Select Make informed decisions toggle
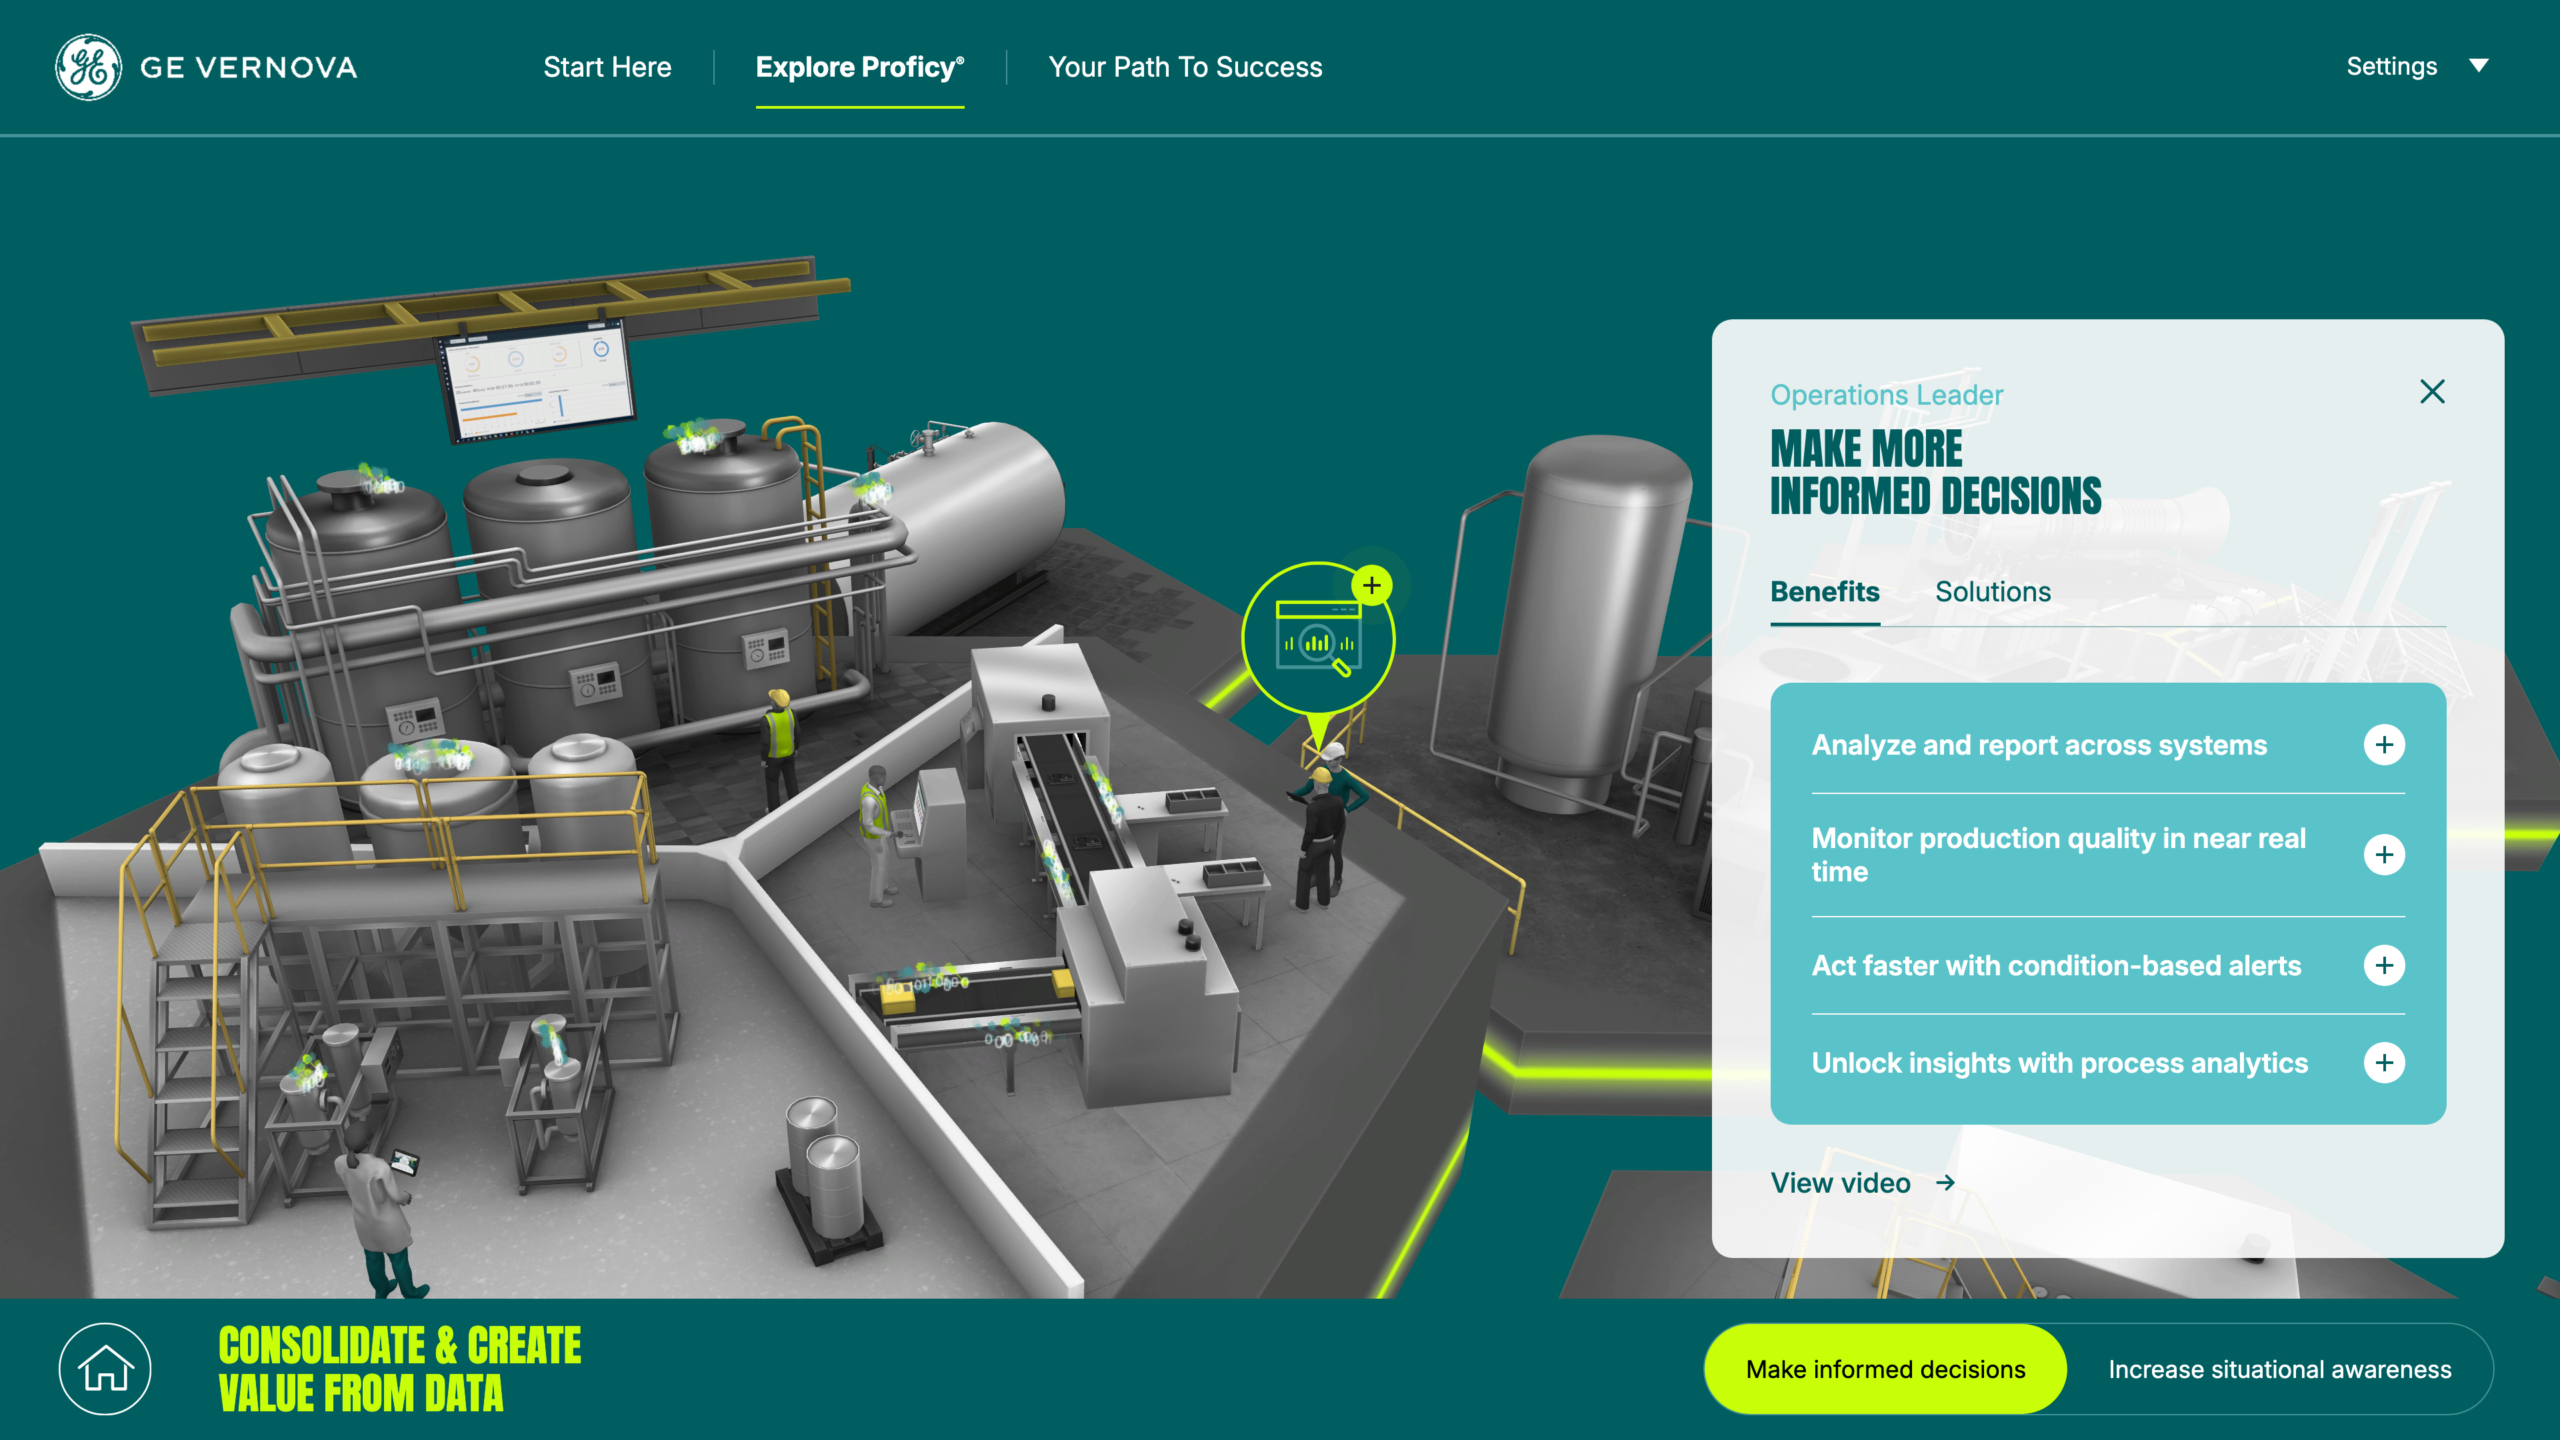2560x1440 pixels. pos(1885,1369)
